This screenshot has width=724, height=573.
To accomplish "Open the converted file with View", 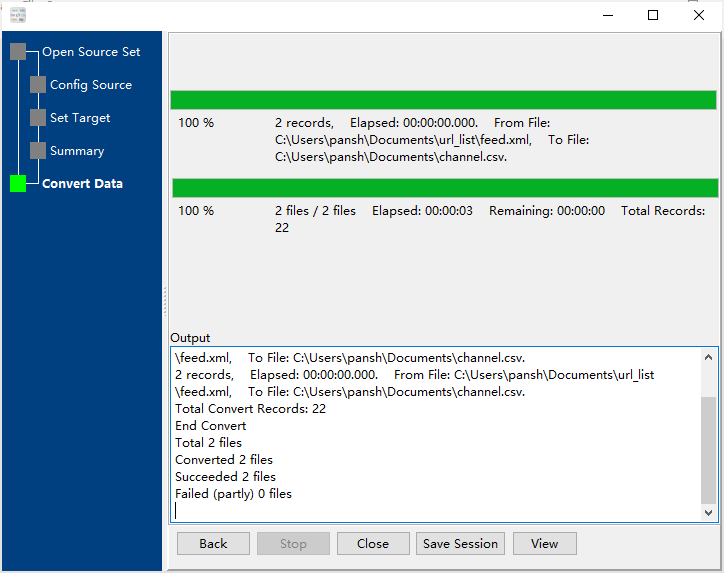I will point(544,544).
